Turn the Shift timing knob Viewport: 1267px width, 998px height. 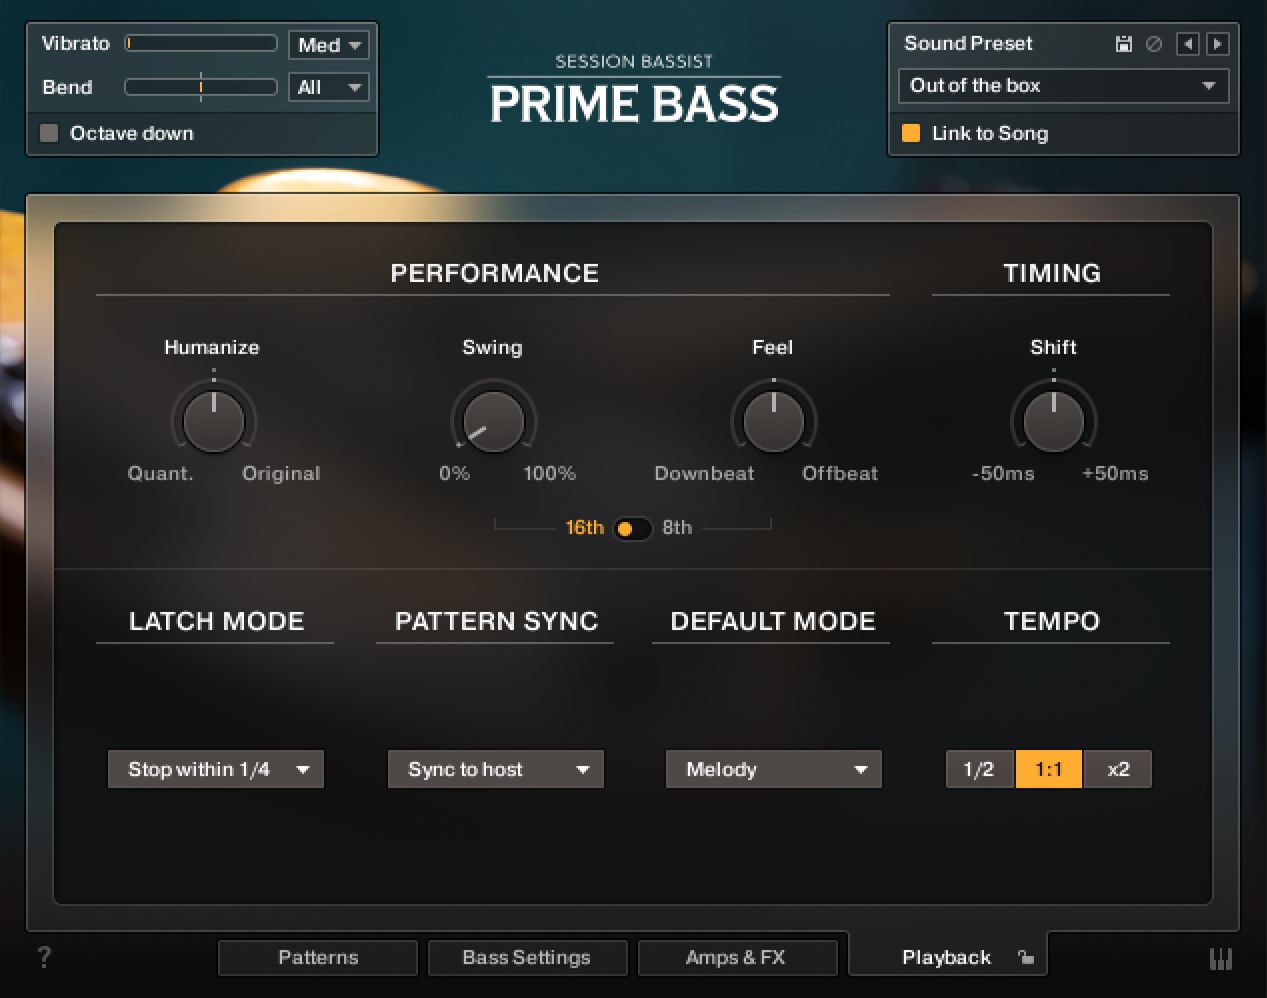pyautogui.click(x=1053, y=420)
